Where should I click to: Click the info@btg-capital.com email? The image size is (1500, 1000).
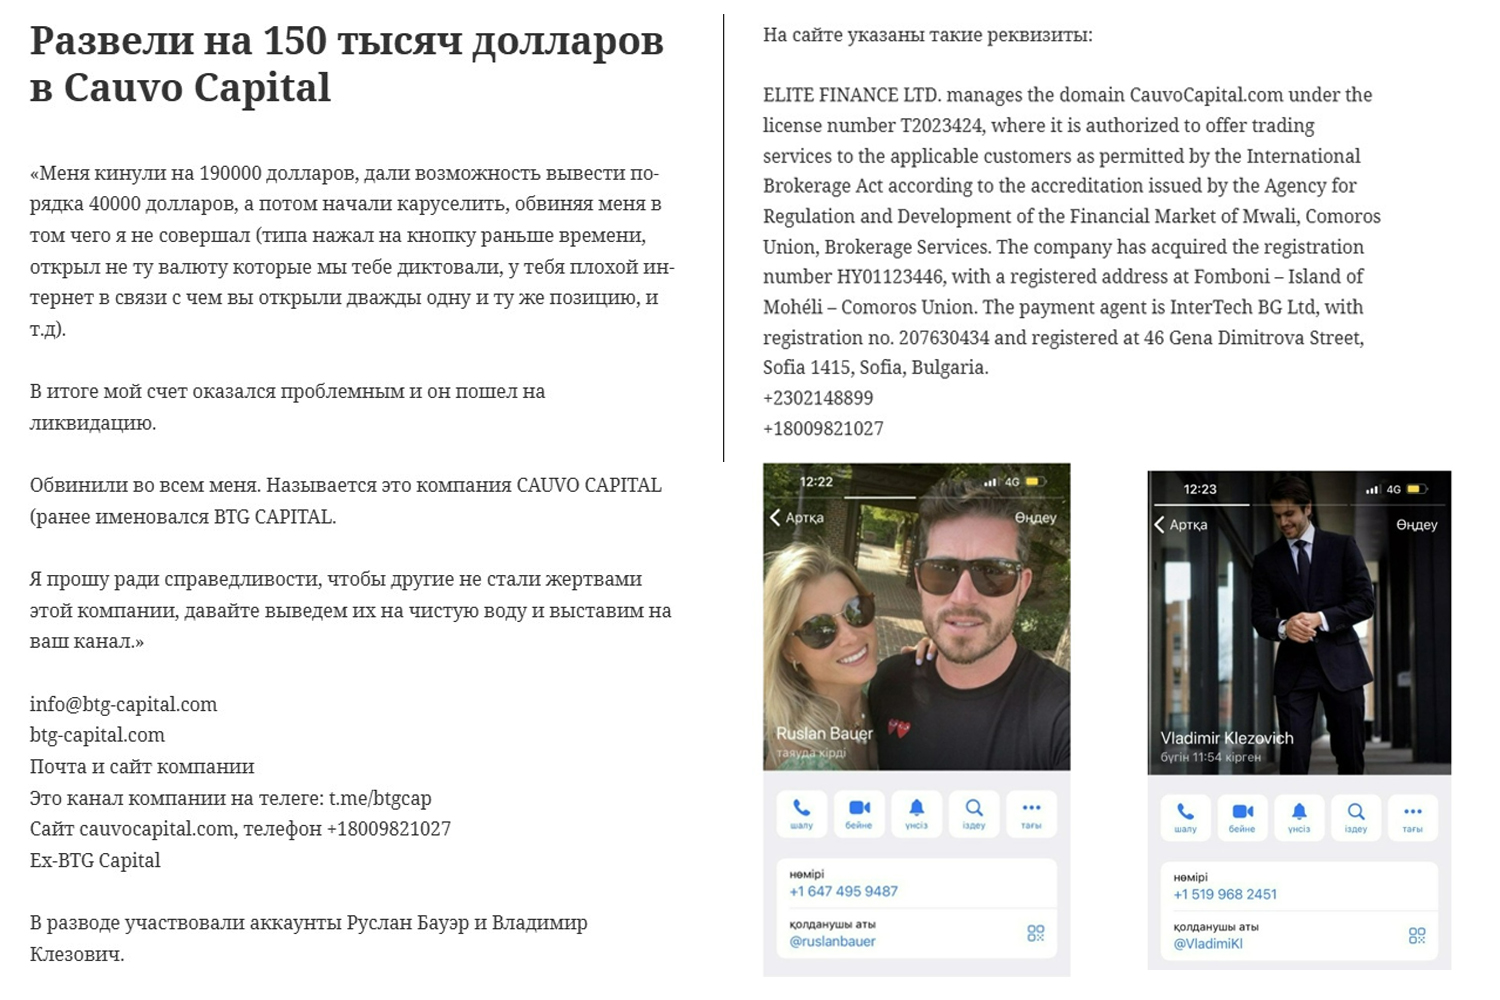point(123,704)
